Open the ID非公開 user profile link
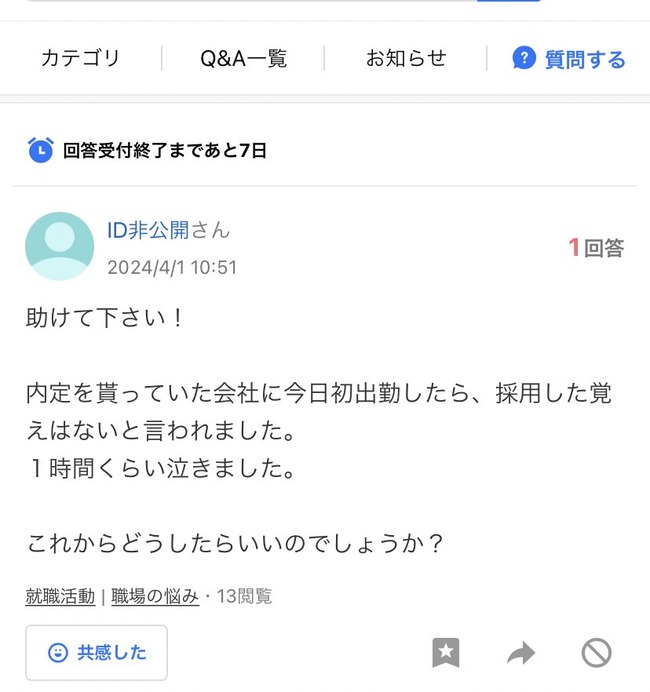This screenshot has height=692, width=650. (148, 230)
